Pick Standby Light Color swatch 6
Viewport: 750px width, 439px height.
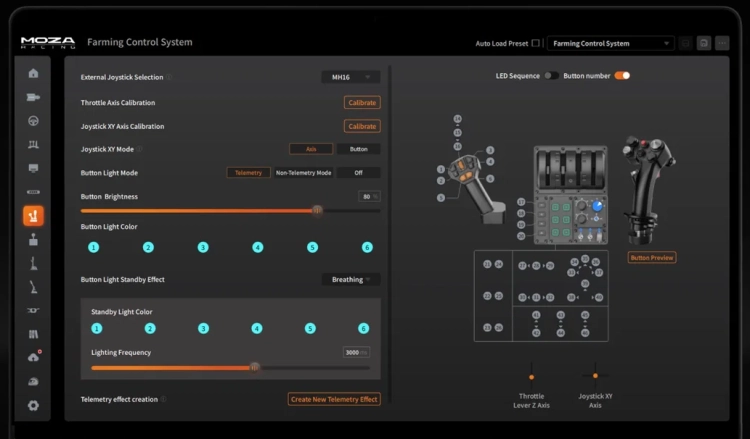[364, 329]
